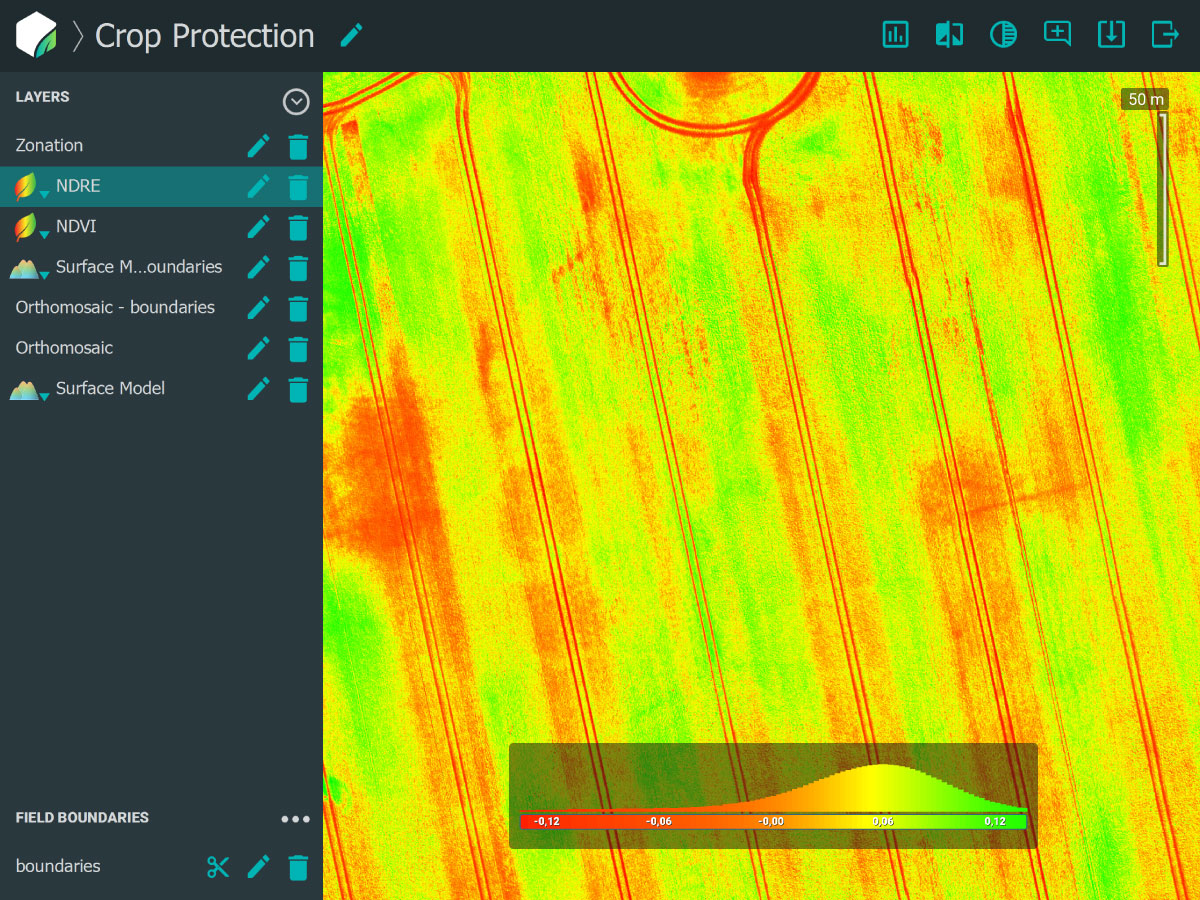This screenshot has width=1200, height=900.
Task: Activate the split compare view icon
Action: coord(949,34)
